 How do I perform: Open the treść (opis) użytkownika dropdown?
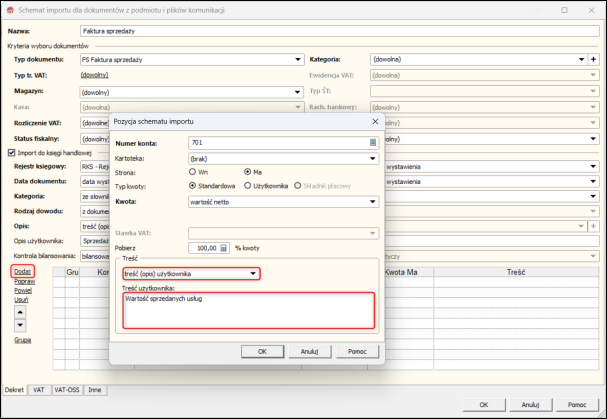(x=253, y=274)
